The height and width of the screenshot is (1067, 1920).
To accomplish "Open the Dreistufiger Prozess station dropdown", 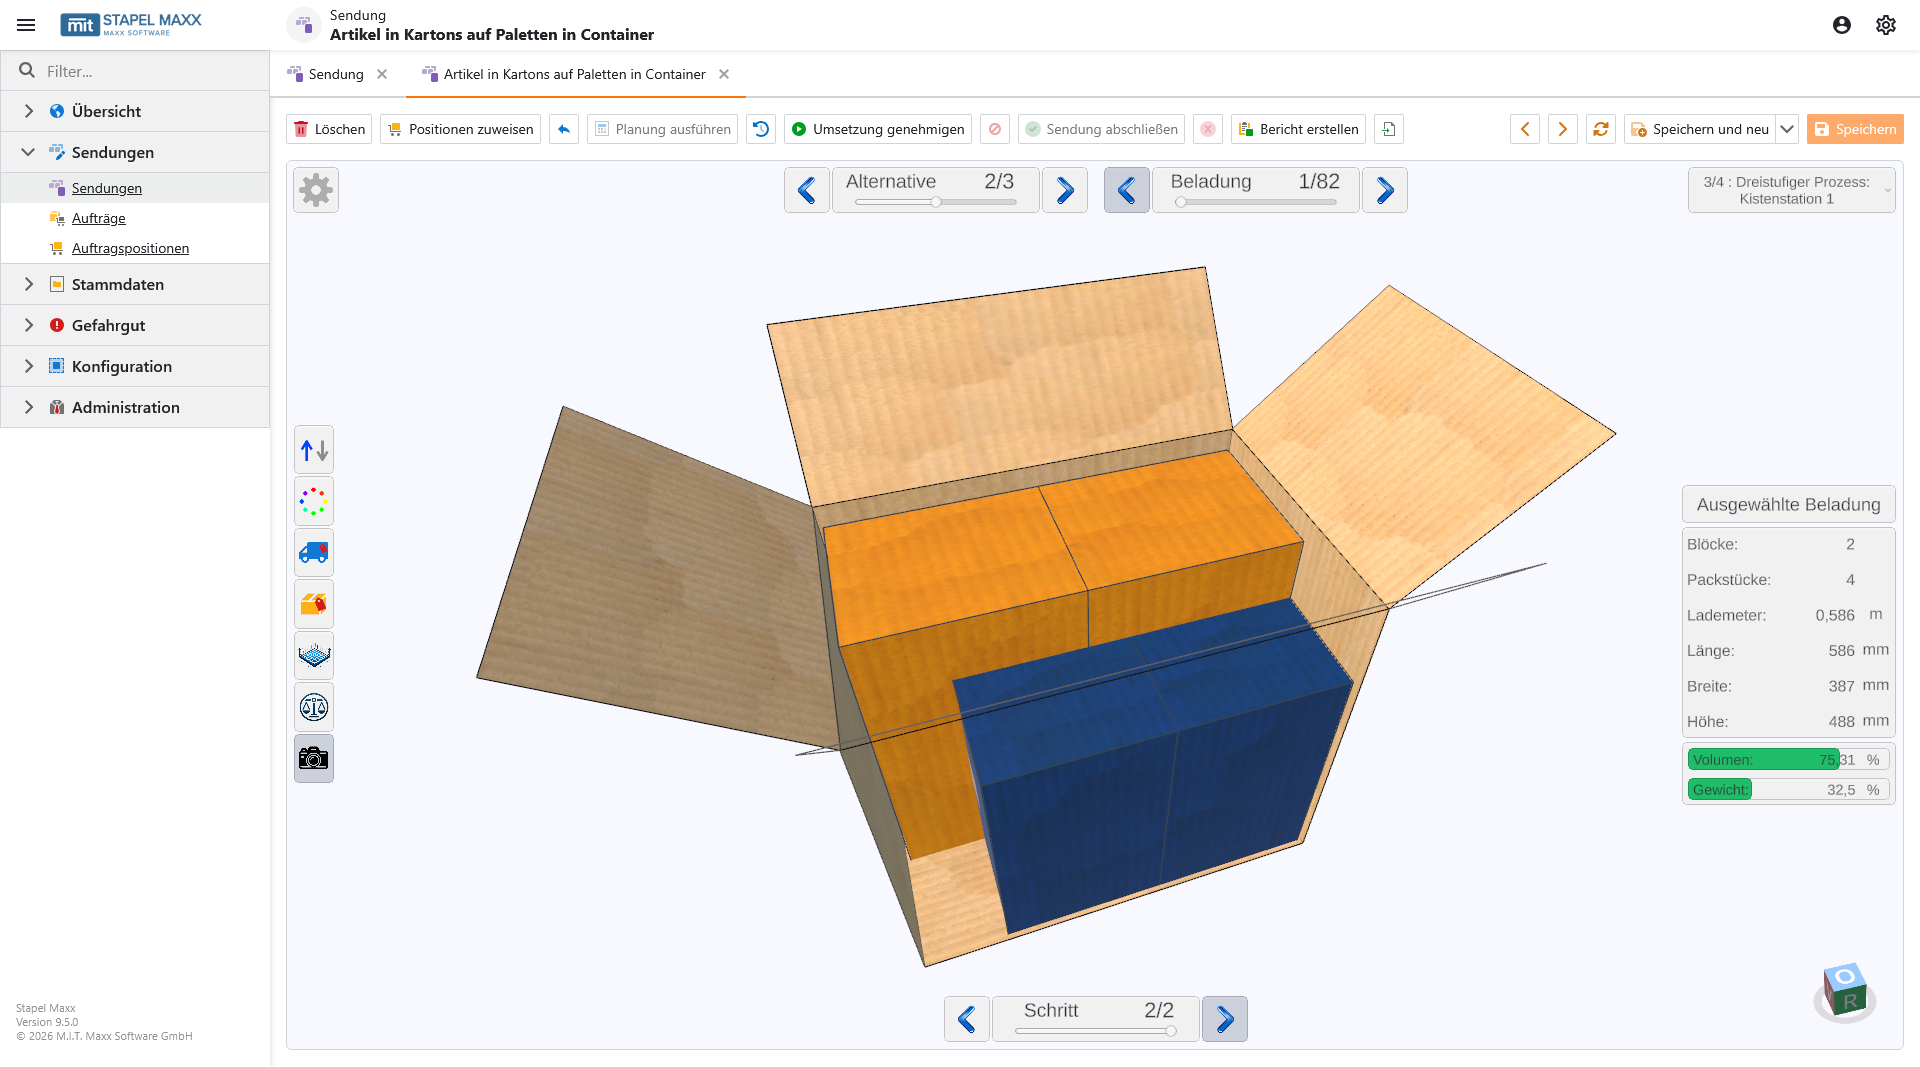I will (1792, 190).
